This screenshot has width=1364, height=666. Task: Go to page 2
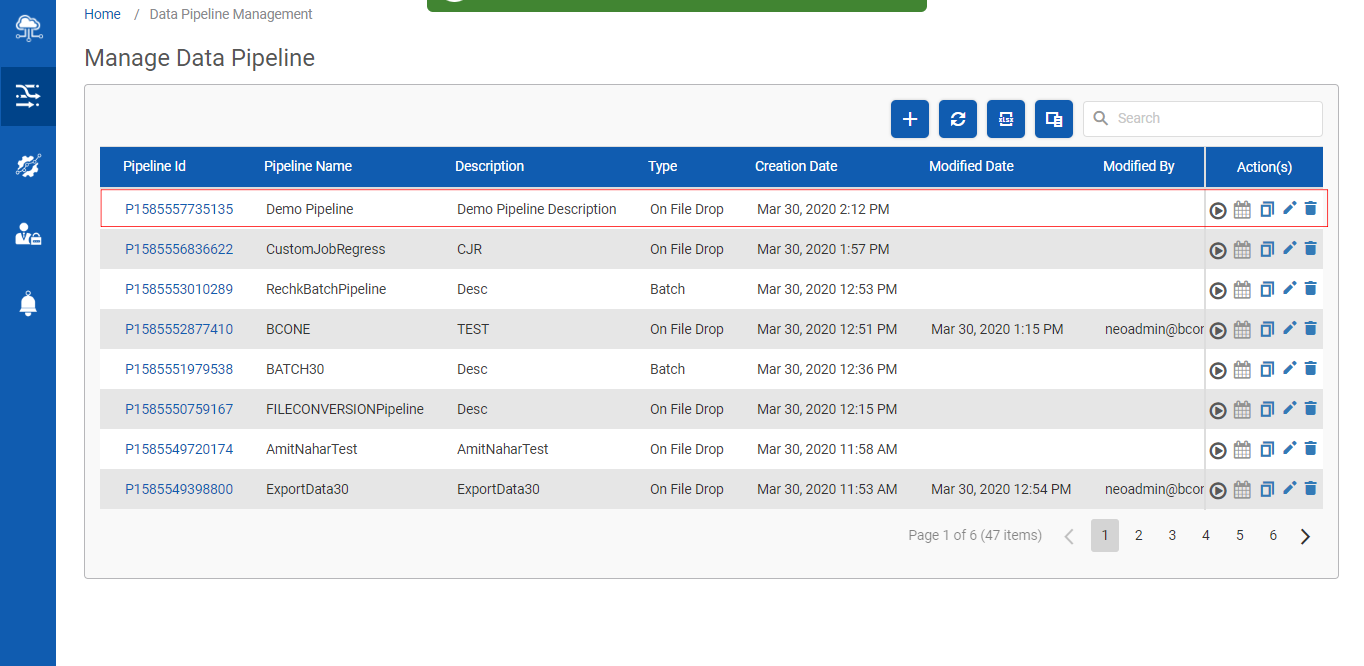tap(1139, 535)
